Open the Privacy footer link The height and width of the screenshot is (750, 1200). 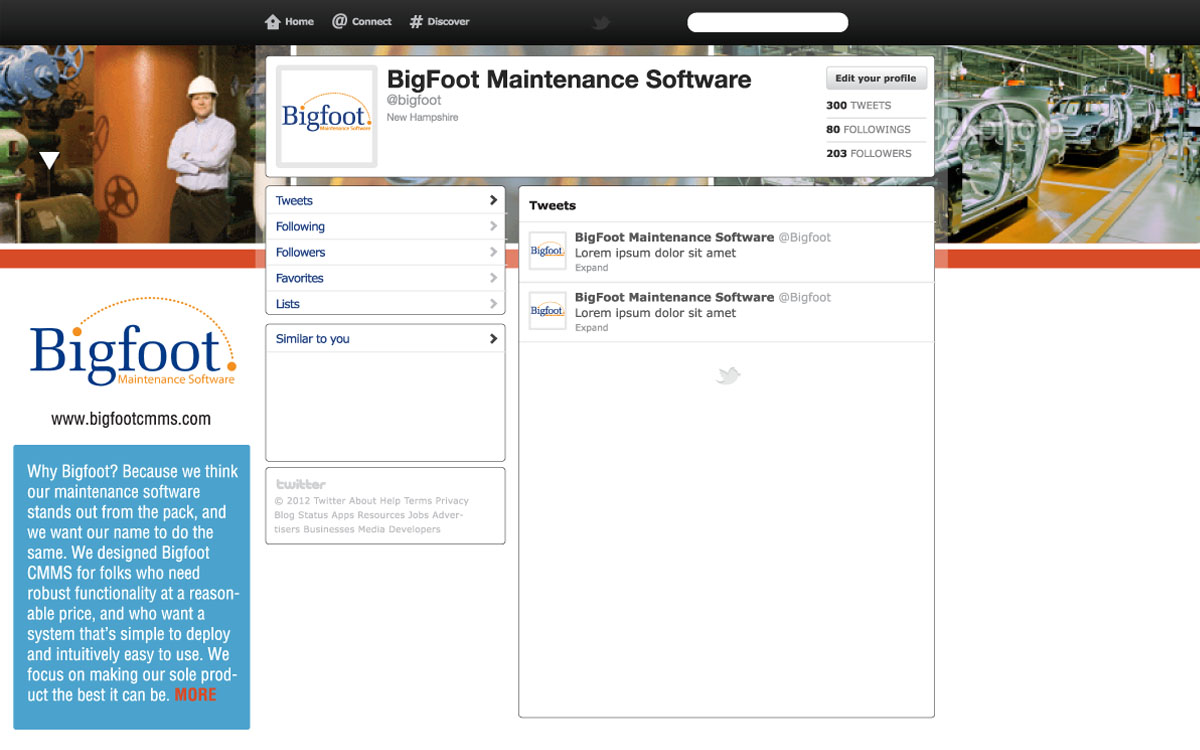[452, 501]
